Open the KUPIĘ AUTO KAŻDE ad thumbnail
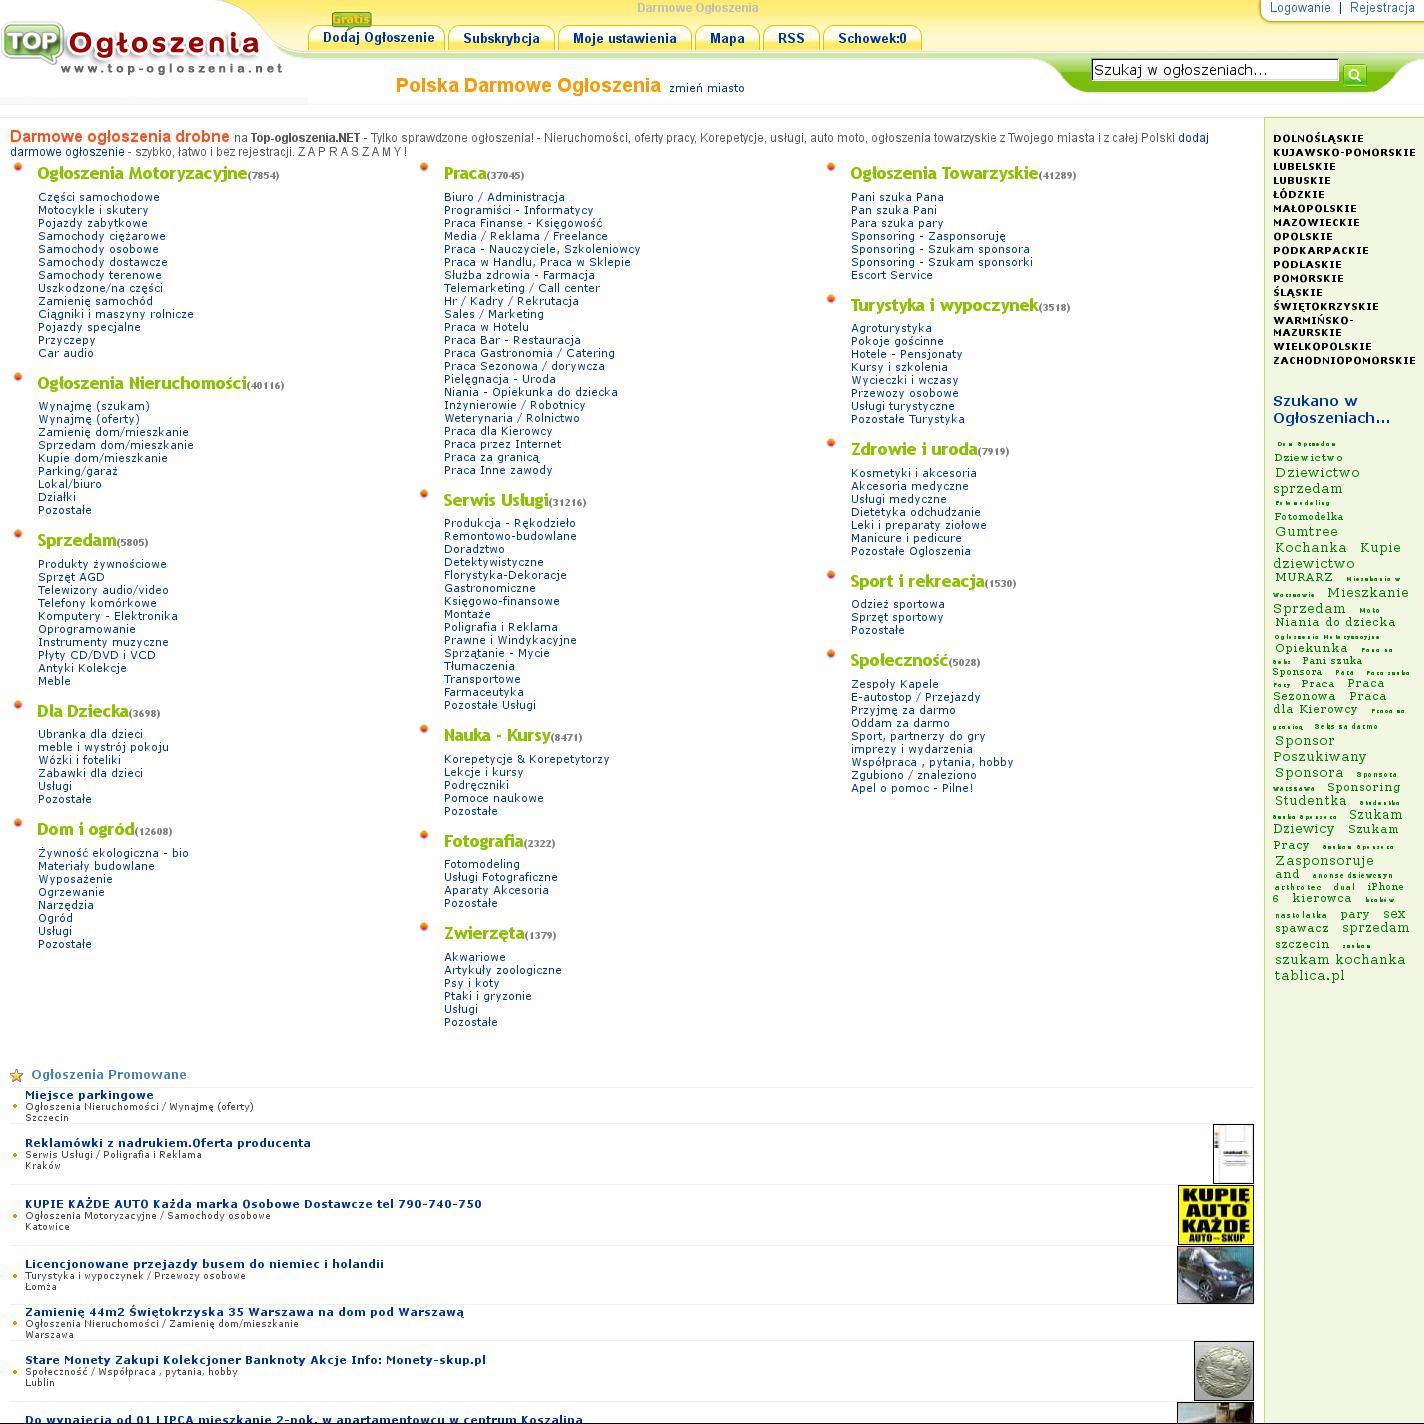1424x1424 pixels. (x=1215, y=1215)
